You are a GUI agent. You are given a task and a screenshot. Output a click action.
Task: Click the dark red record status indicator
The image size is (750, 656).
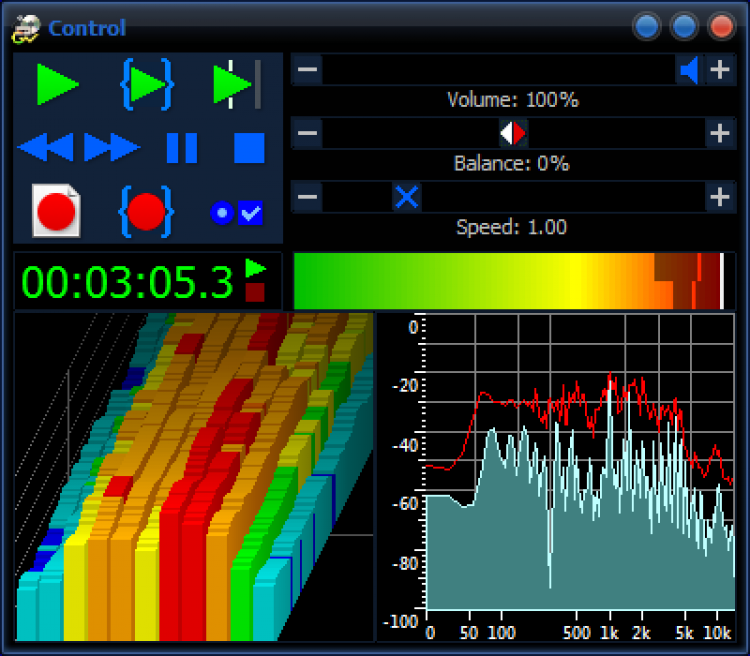coord(255,292)
